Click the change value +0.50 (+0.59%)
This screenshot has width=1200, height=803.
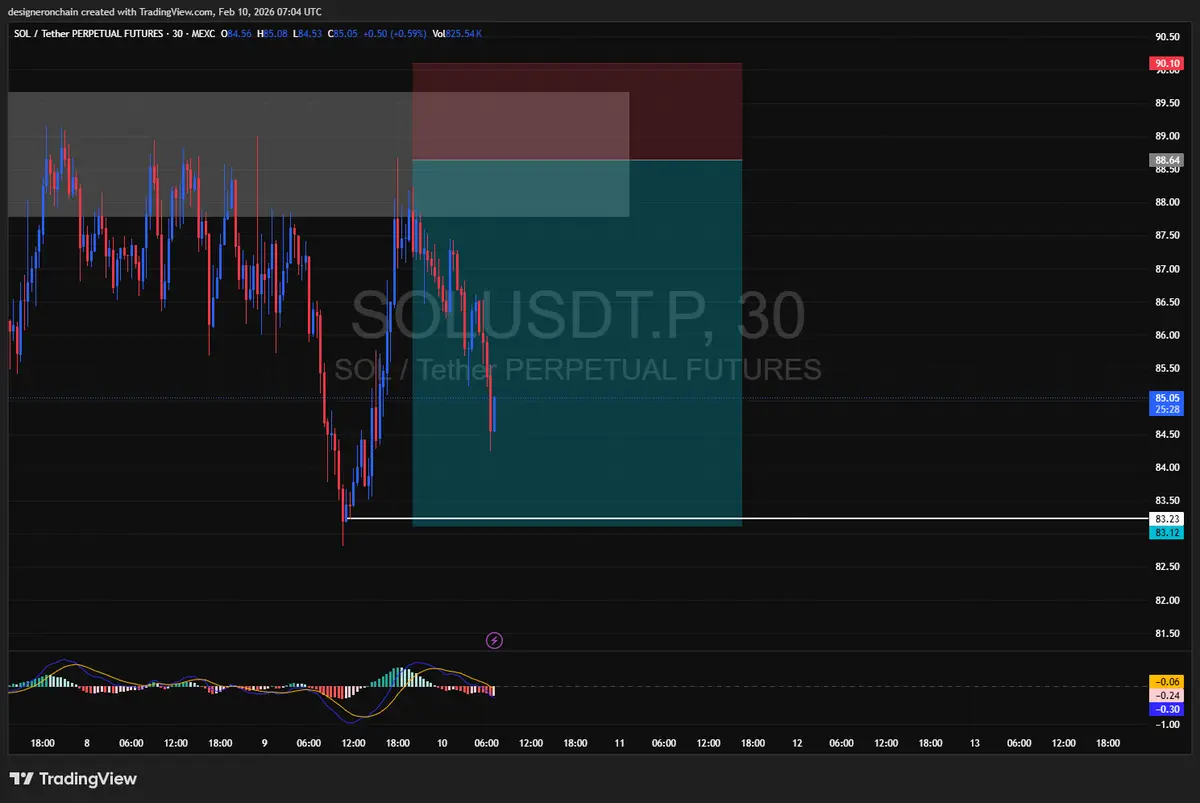(393, 33)
